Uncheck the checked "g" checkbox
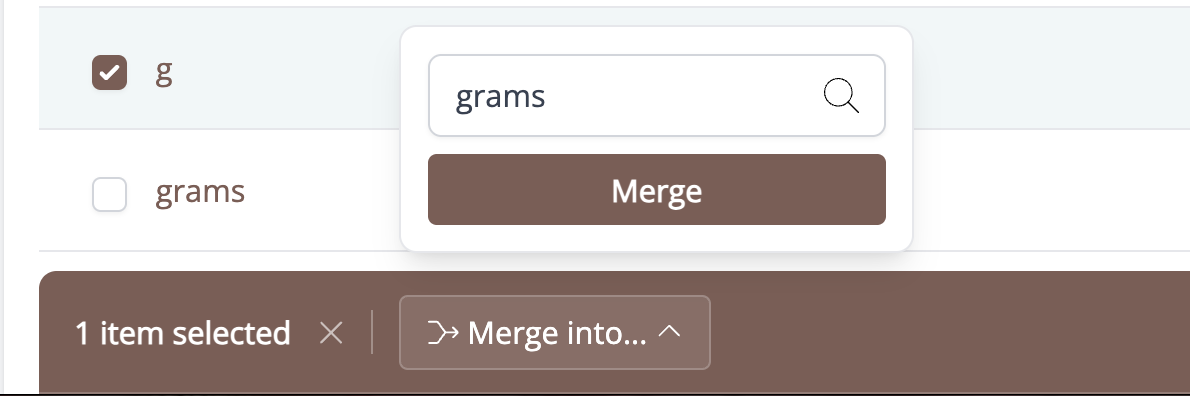 click(x=109, y=73)
